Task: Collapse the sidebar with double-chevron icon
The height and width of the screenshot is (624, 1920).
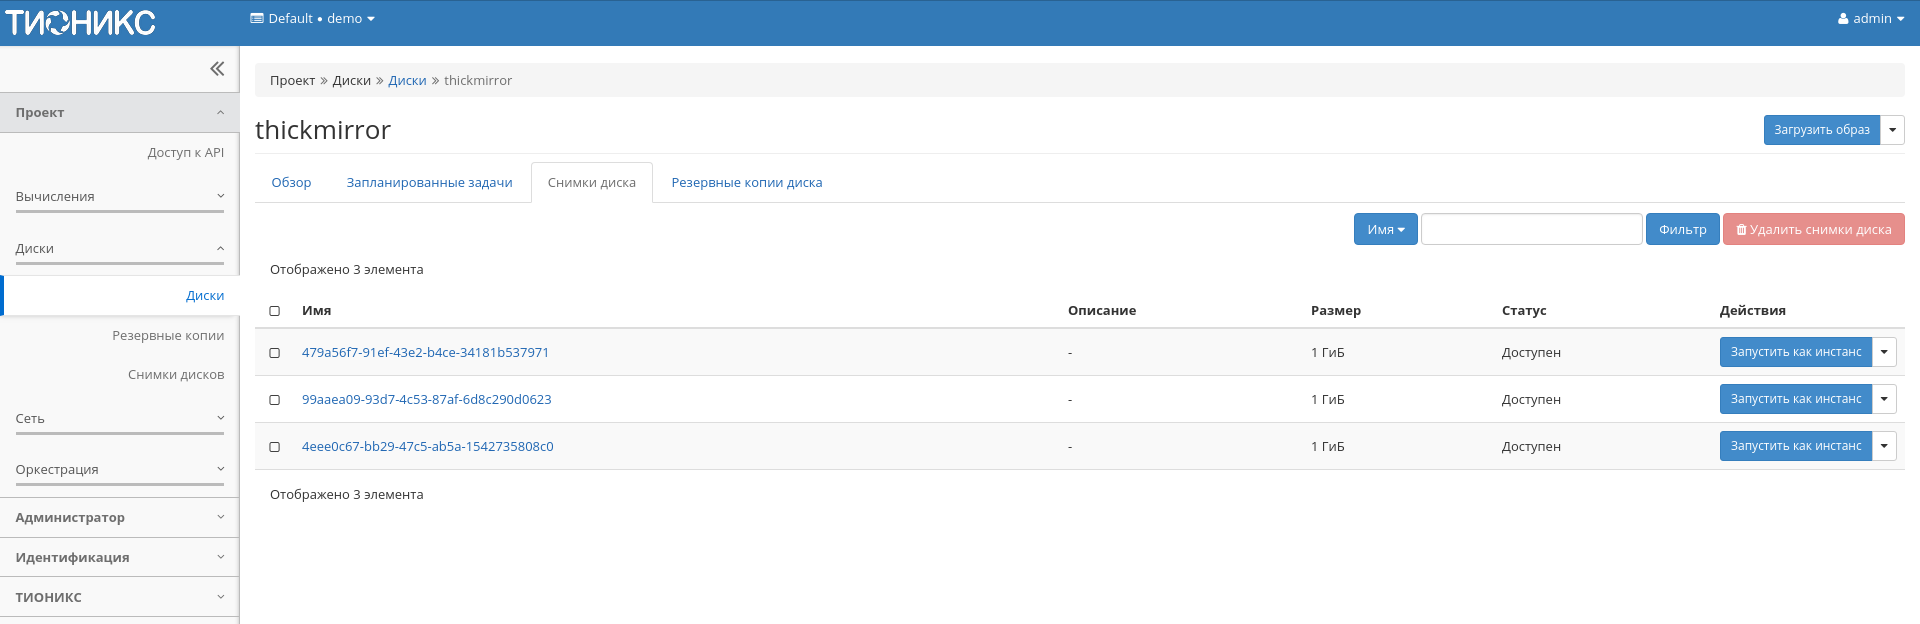Action: pos(217,69)
